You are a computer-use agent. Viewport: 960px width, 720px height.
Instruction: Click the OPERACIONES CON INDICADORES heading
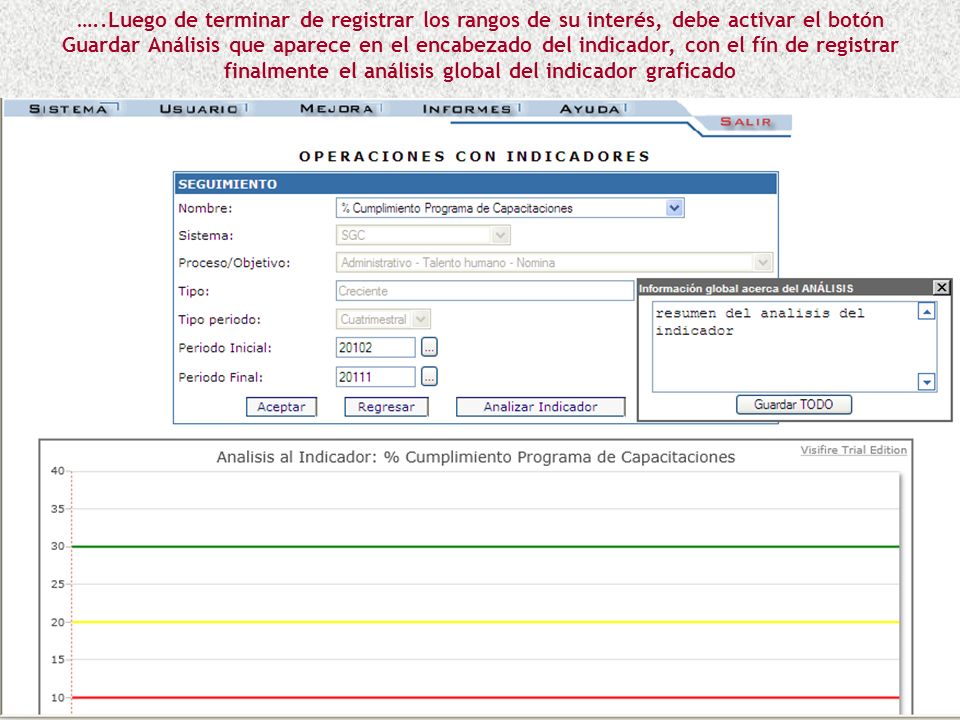point(474,156)
